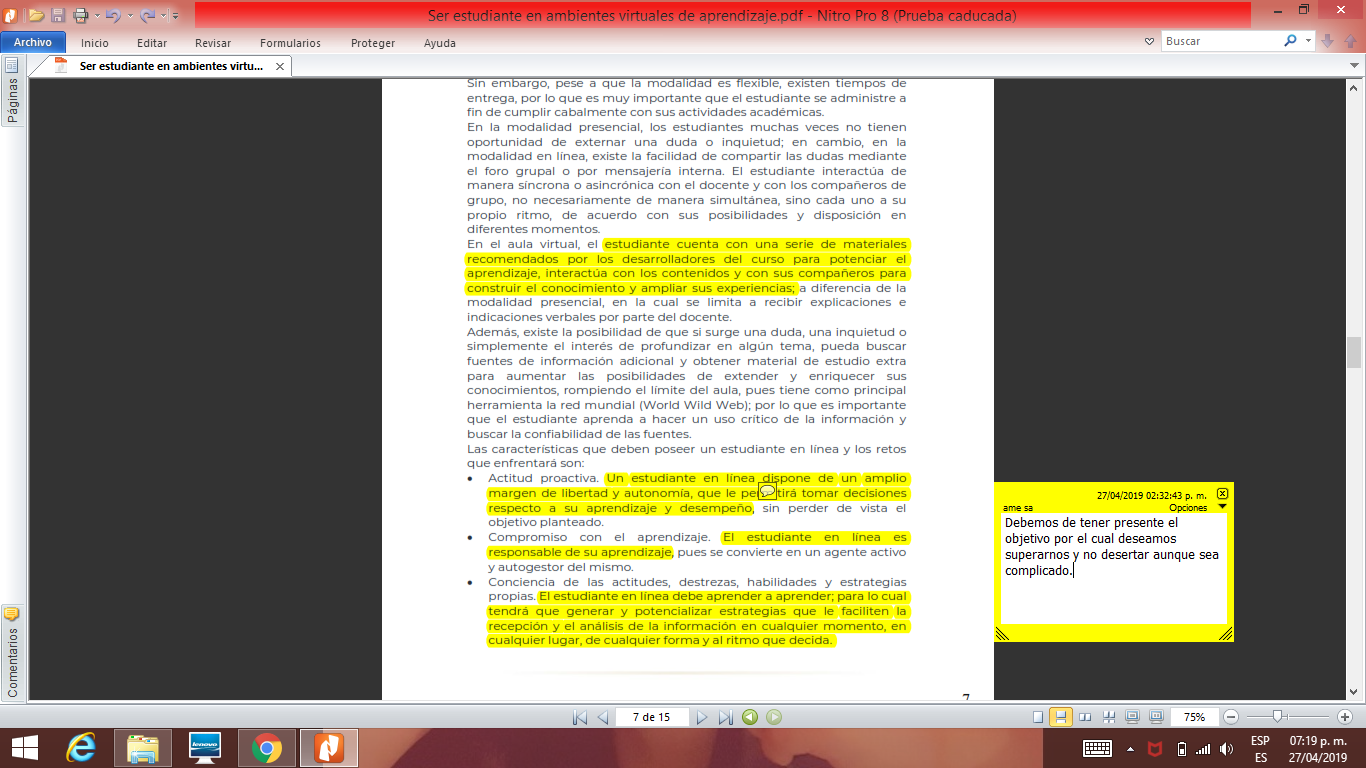Undo the last action

(x=111, y=15)
